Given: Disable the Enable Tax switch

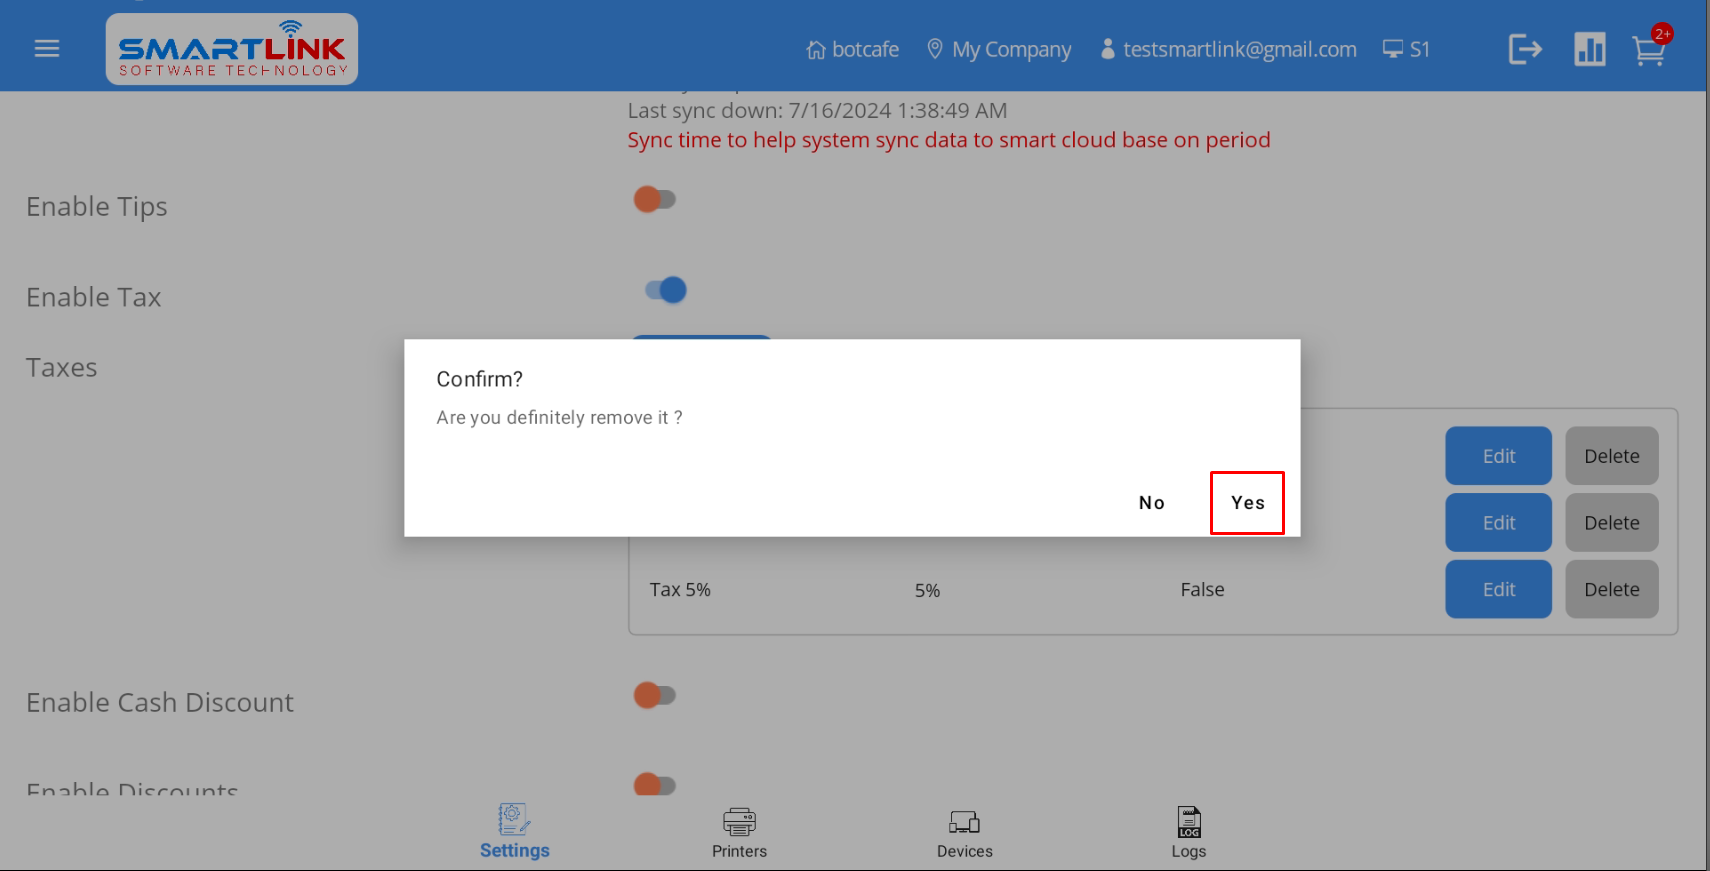Looking at the screenshot, I should click(x=666, y=290).
